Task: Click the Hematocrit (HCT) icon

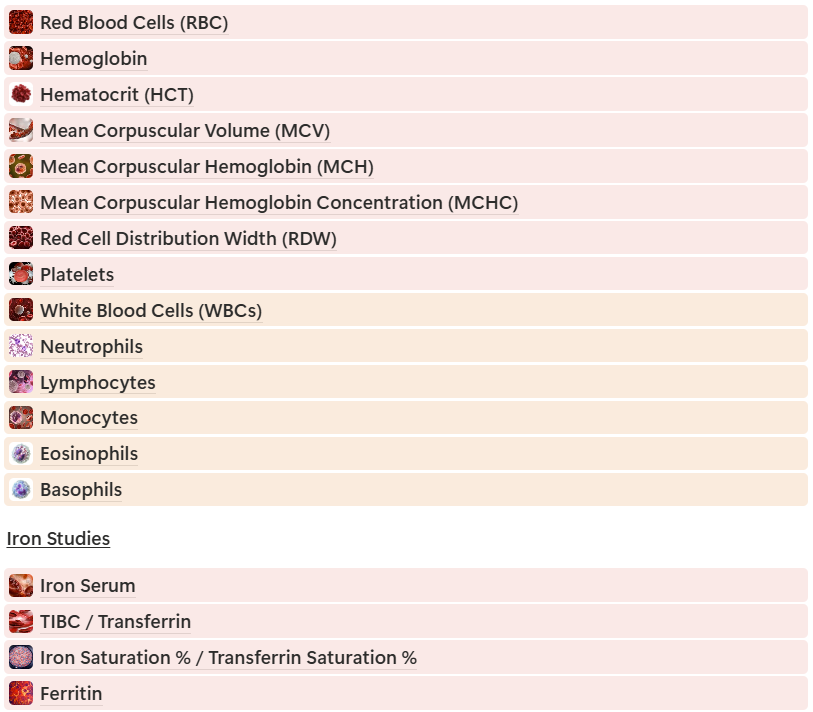Action: [x=21, y=94]
